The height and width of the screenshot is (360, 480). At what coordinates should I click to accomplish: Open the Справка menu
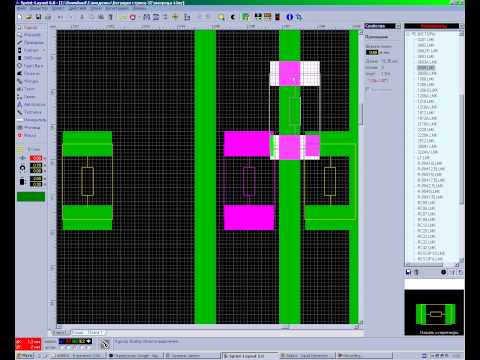click(x=138, y=8)
